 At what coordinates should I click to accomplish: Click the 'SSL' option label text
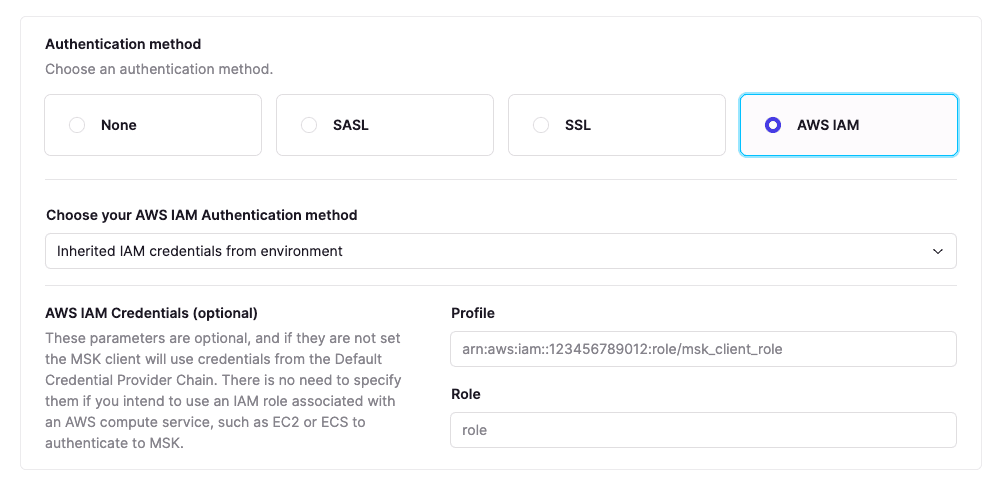pos(578,125)
